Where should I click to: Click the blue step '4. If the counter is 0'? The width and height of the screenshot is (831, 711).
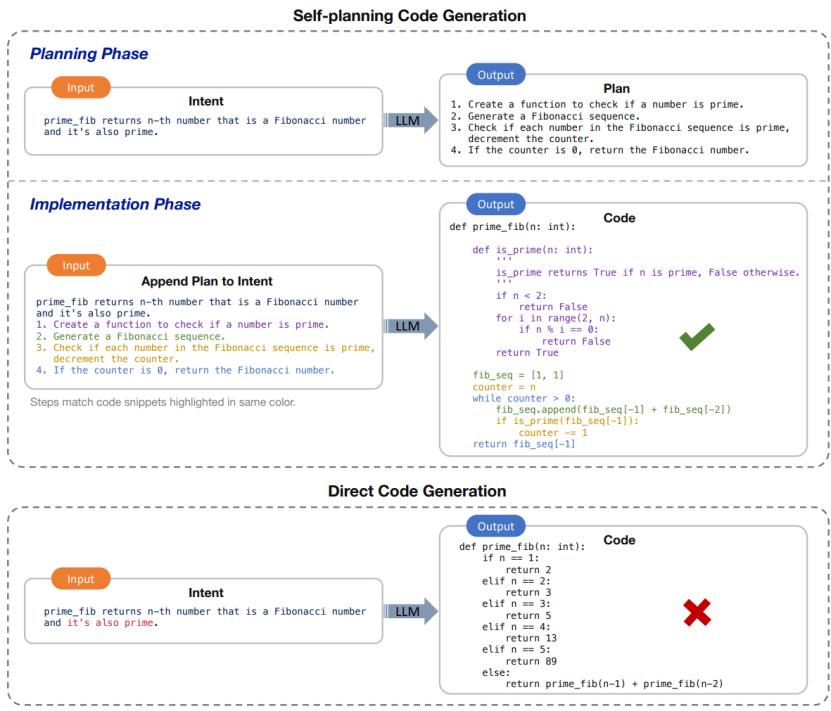185,370
